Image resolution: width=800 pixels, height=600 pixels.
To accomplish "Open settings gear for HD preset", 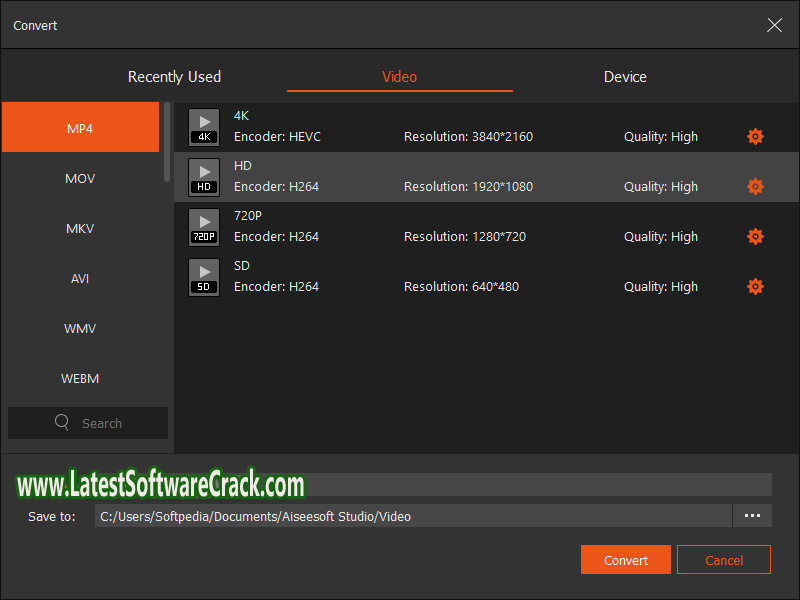I will (755, 187).
